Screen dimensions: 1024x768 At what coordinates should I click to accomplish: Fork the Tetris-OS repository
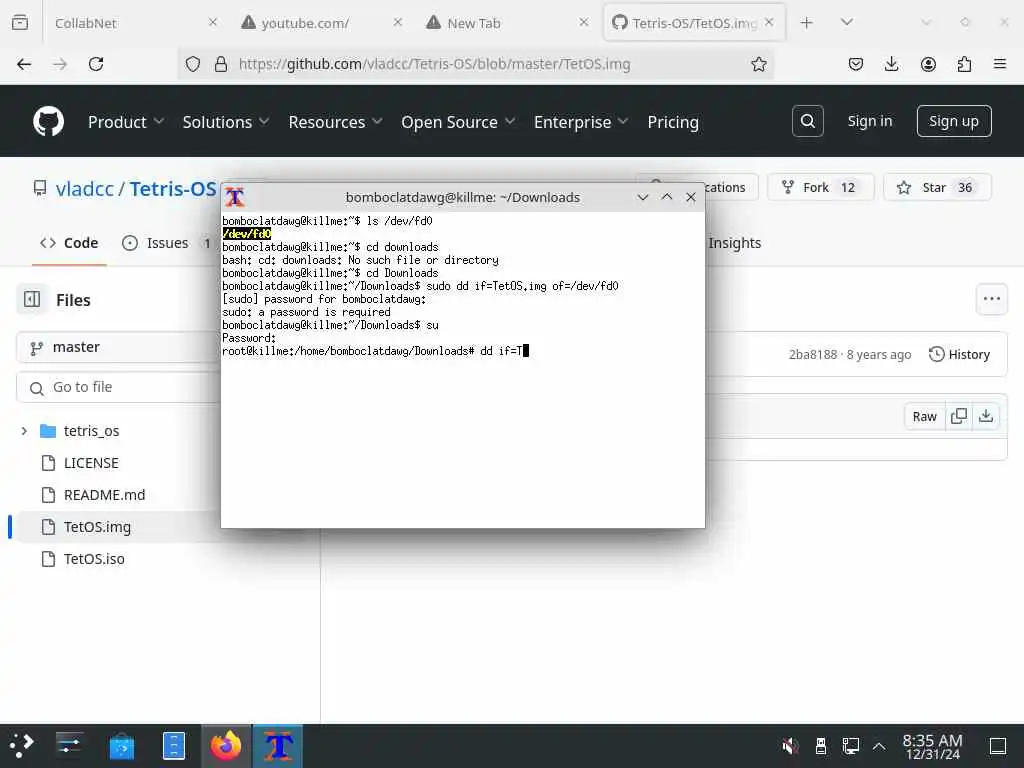click(820, 187)
